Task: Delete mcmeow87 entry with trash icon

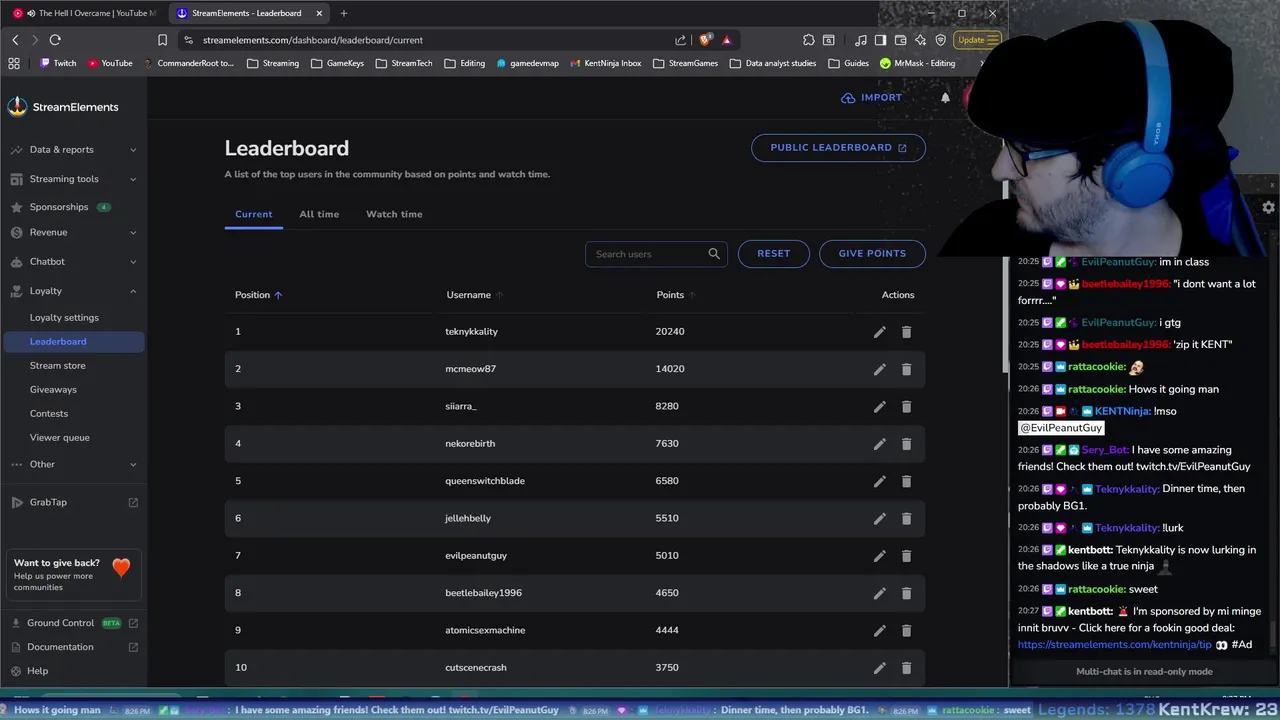Action: (906, 369)
